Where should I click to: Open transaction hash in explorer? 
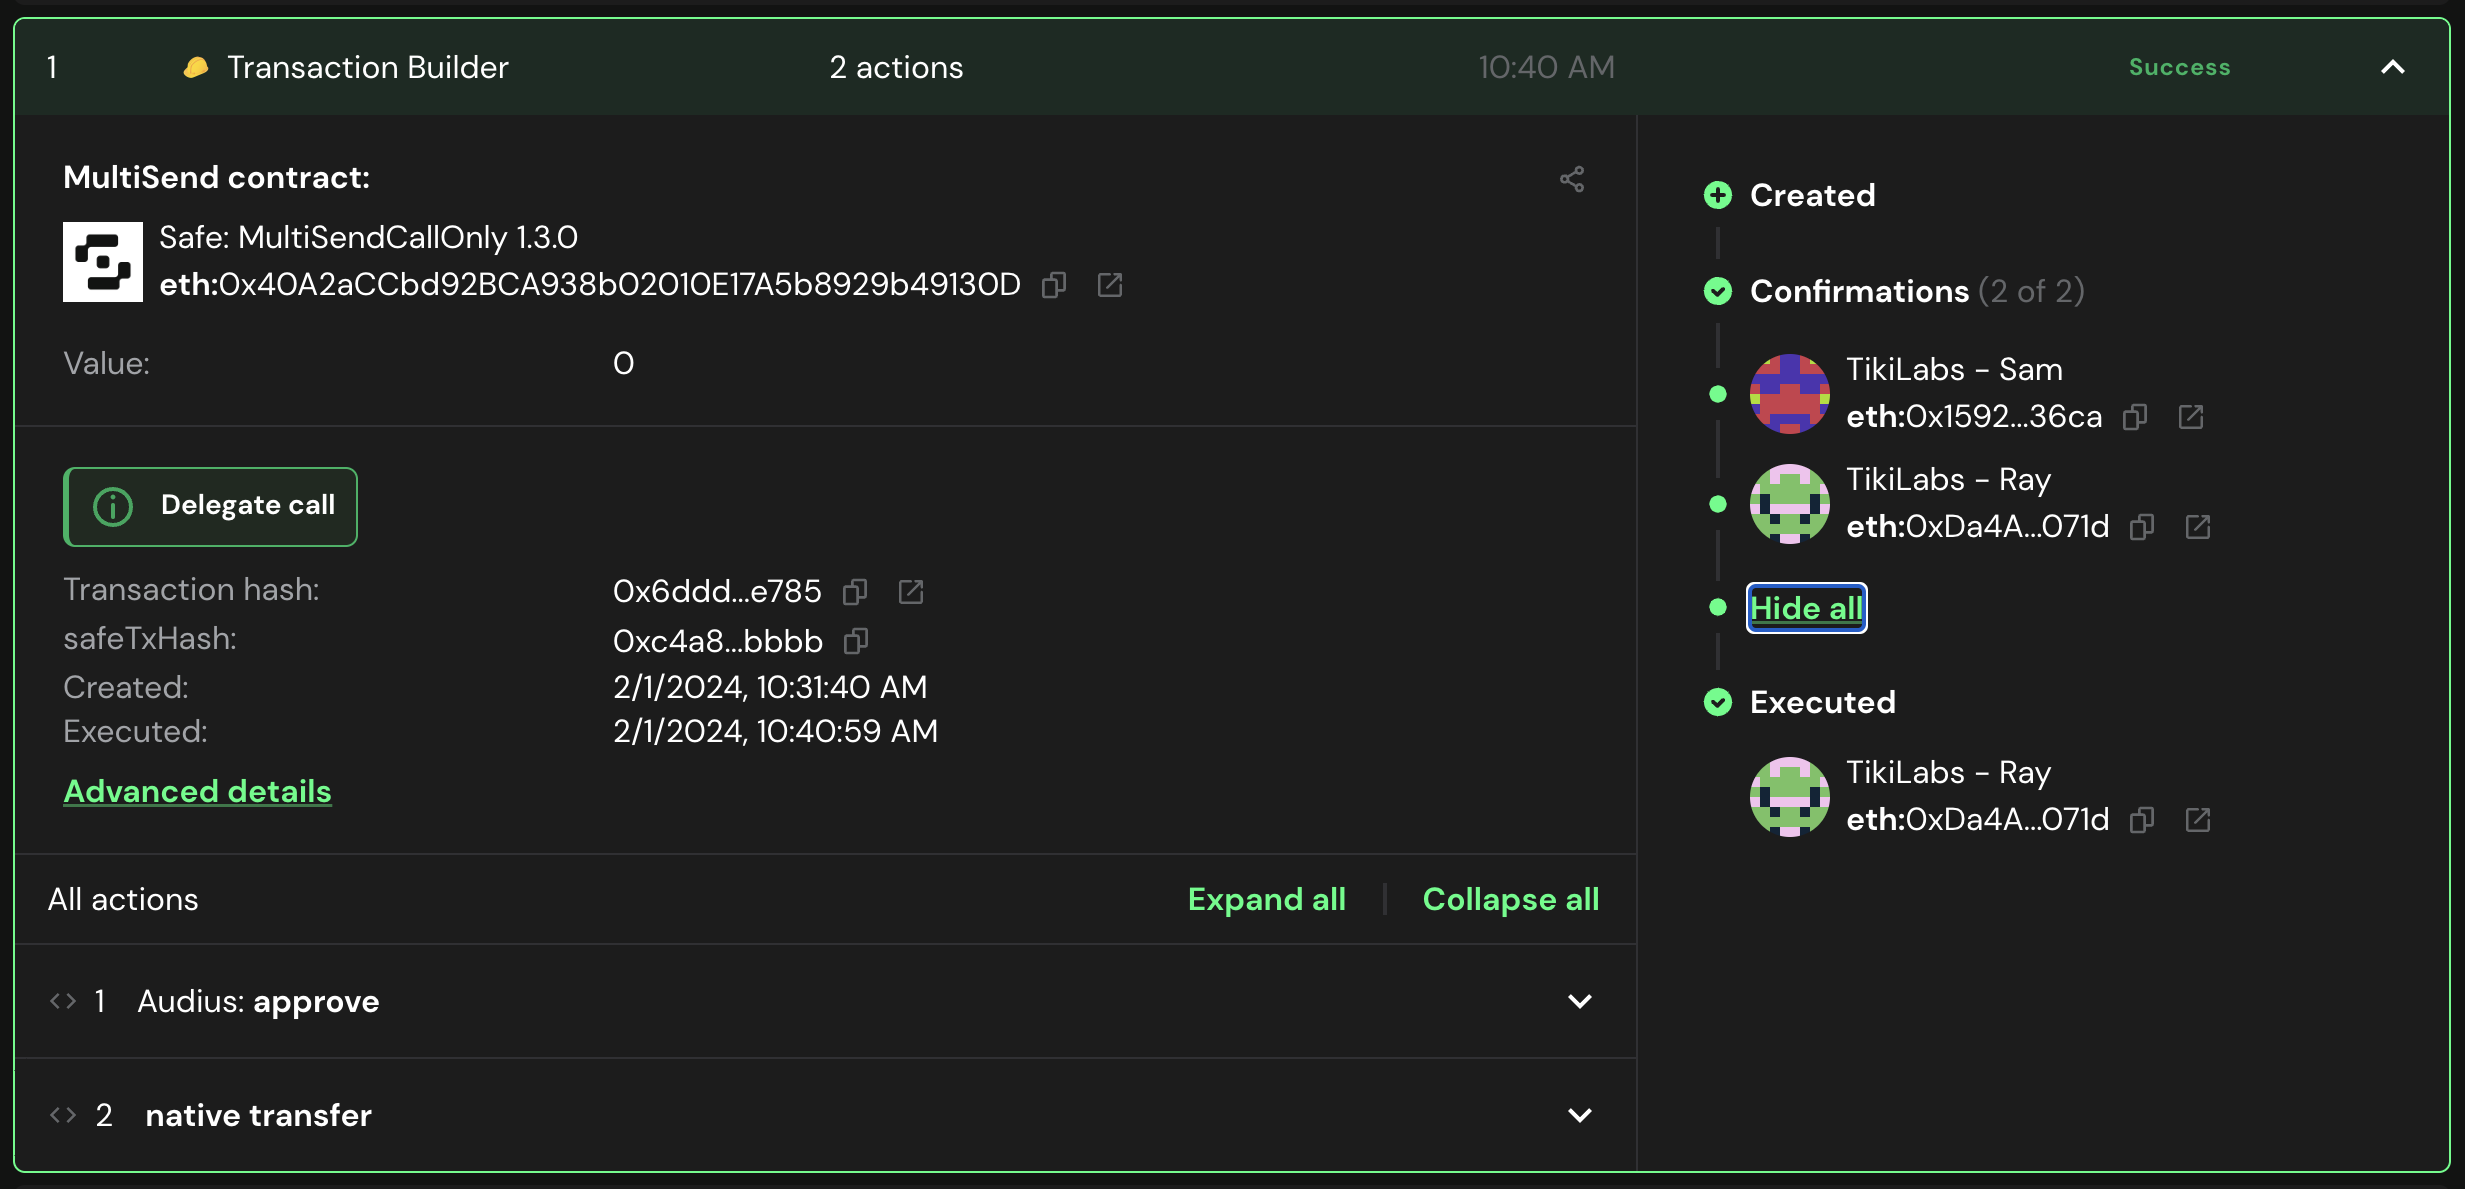click(911, 592)
